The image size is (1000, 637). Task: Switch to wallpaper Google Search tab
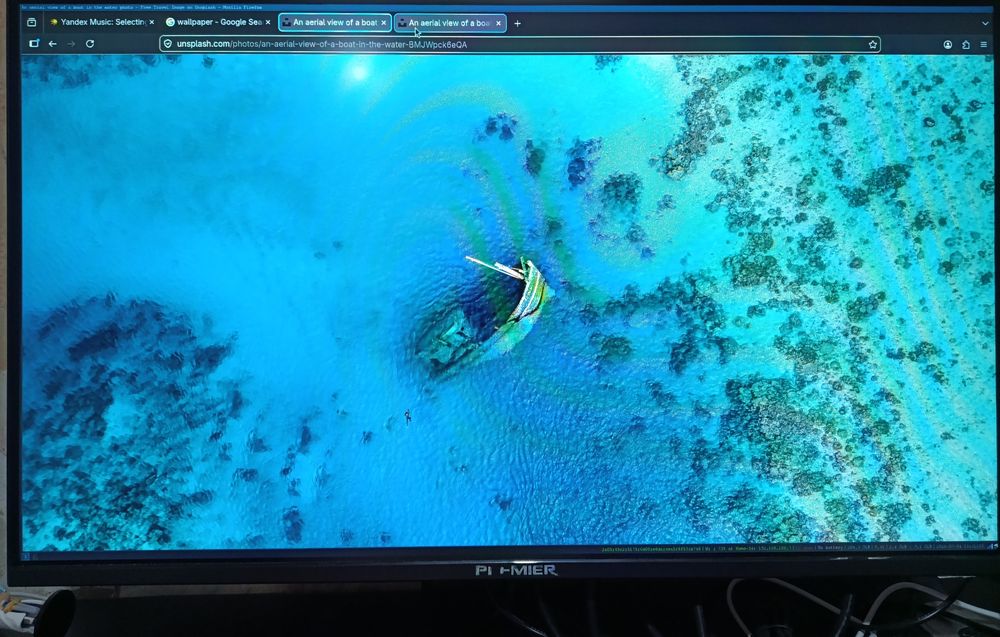pos(218,22)
